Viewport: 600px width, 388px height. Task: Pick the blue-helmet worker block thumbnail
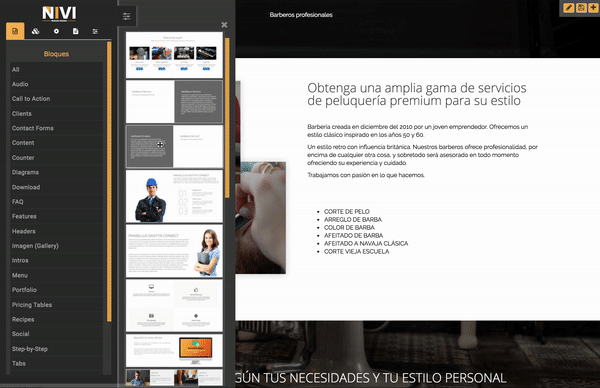tap(174, 196)
